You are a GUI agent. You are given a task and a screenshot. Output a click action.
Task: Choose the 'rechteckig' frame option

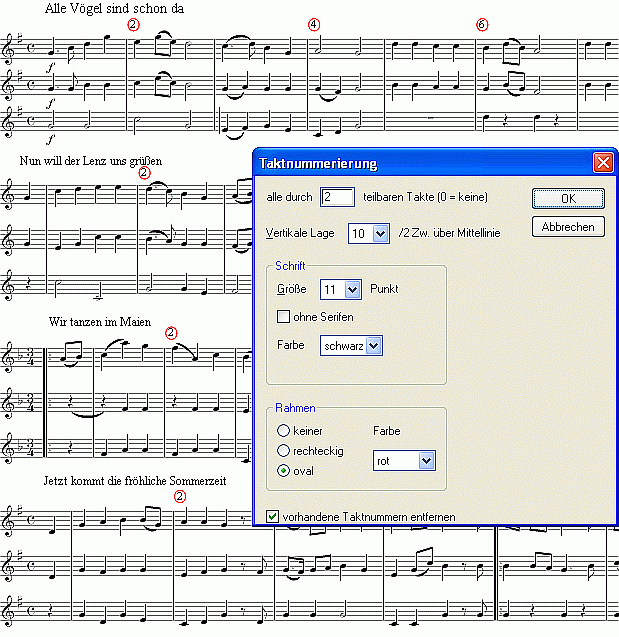283,451
